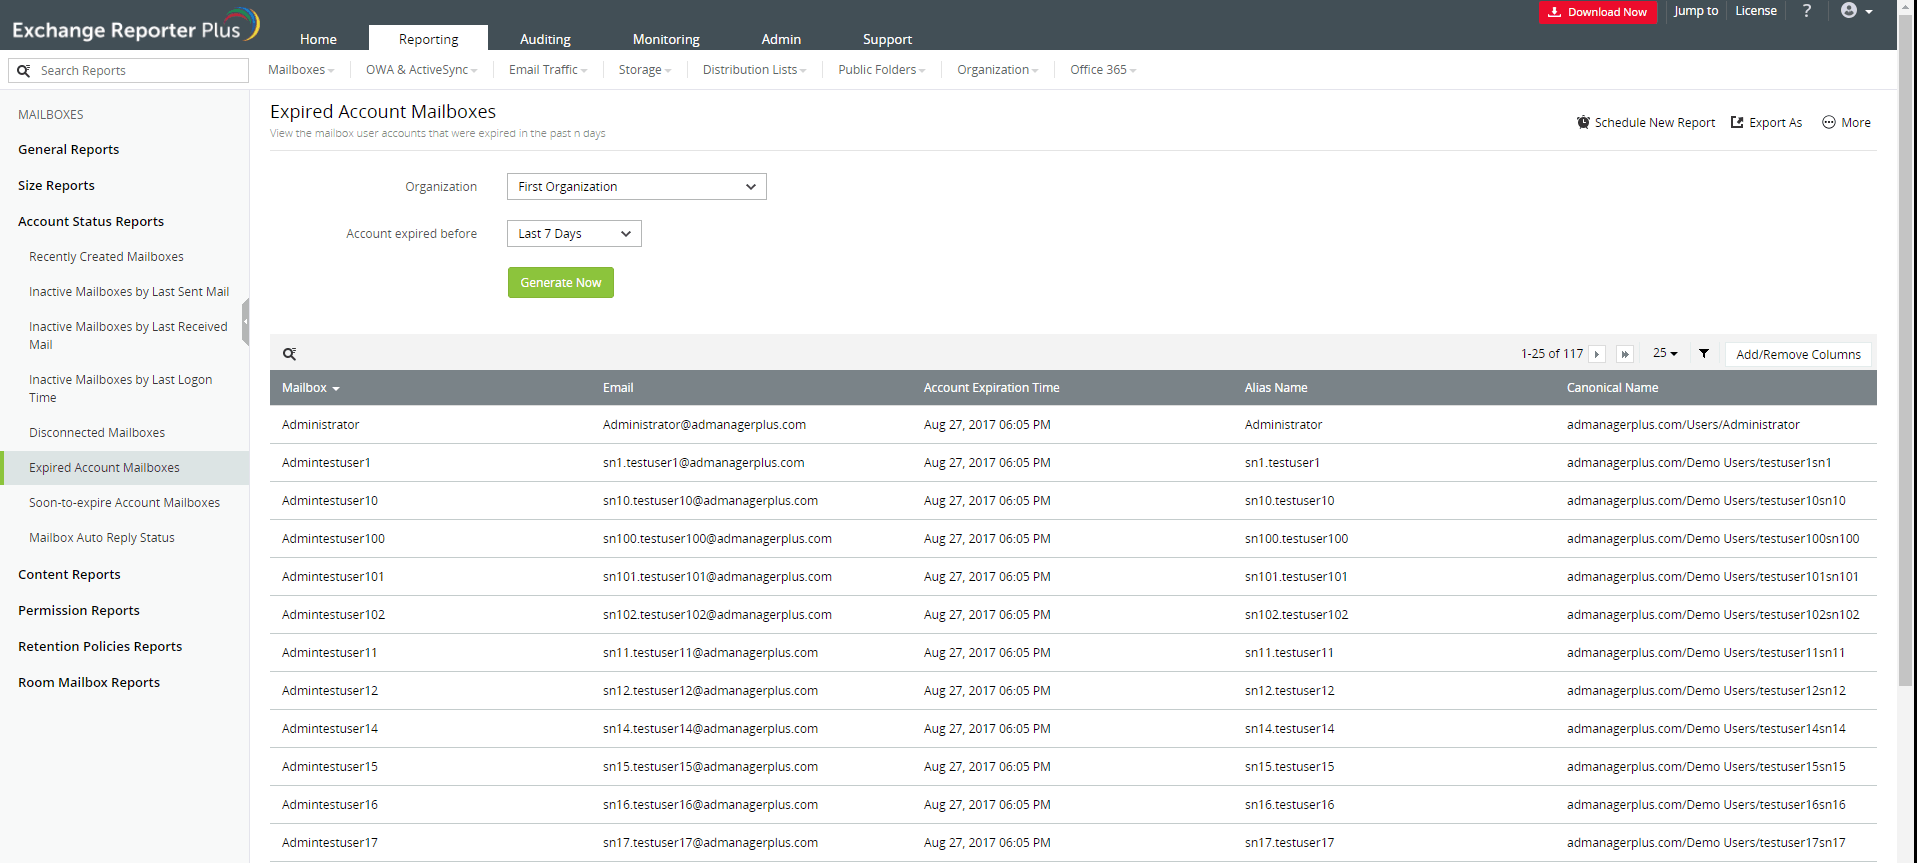Viewport: 1917px width, 863px height.
Task: Click the Exchange Reporter Plus logo
Action: 135,26
